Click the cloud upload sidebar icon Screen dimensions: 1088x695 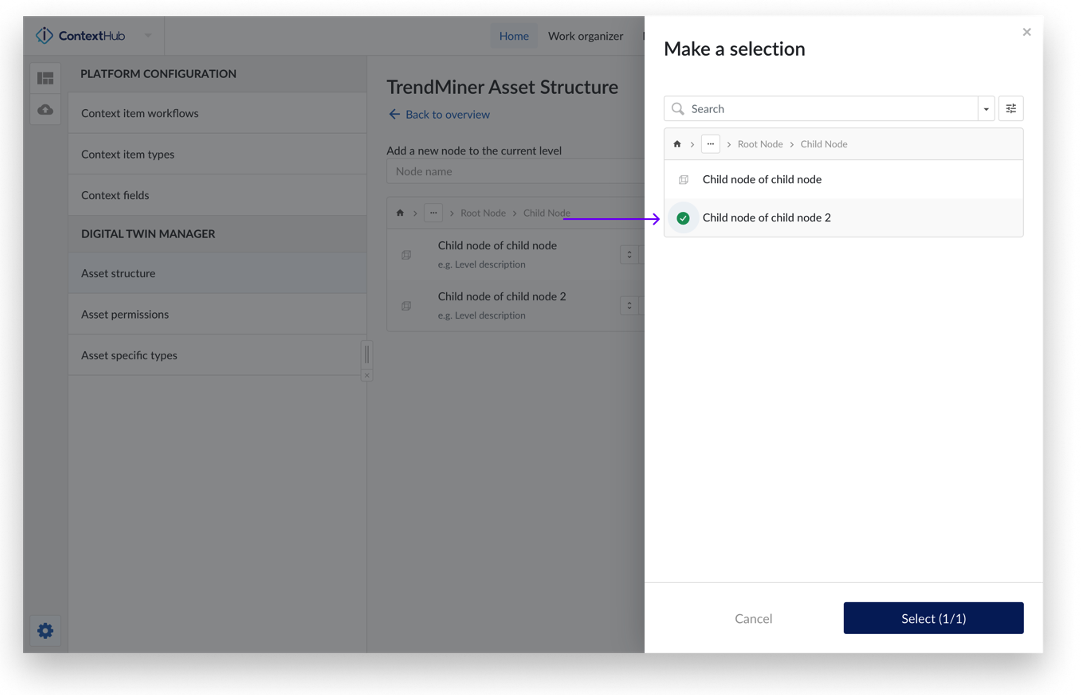pyautogui.click(x=45, y=110)
